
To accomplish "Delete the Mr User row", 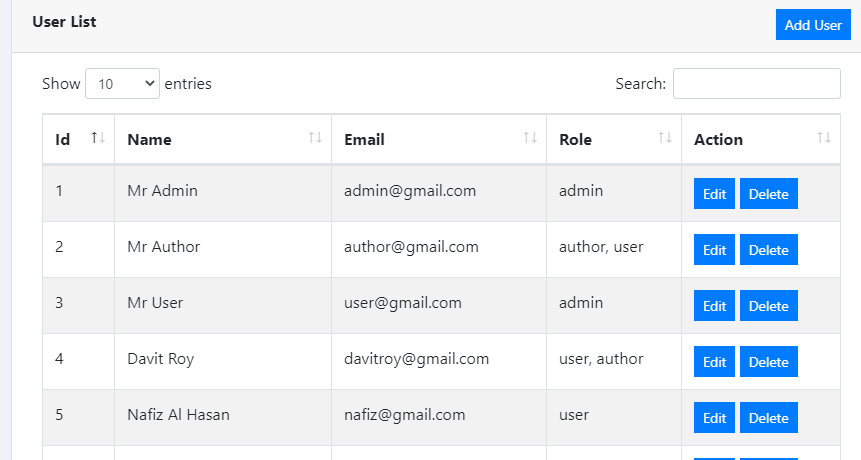I will click(x=768, y=306).
